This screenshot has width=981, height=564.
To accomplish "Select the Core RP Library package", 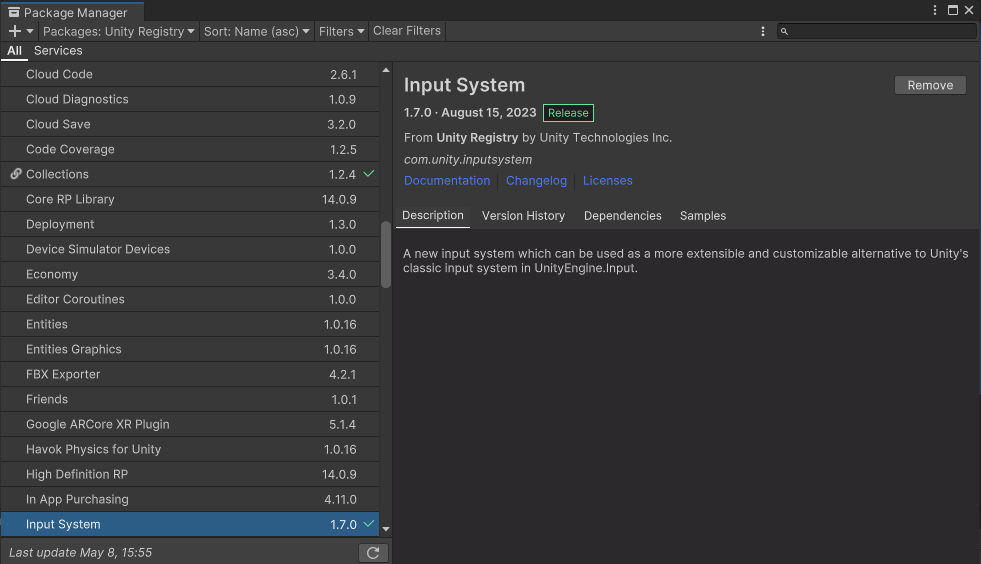I will [x=190, y=200].
